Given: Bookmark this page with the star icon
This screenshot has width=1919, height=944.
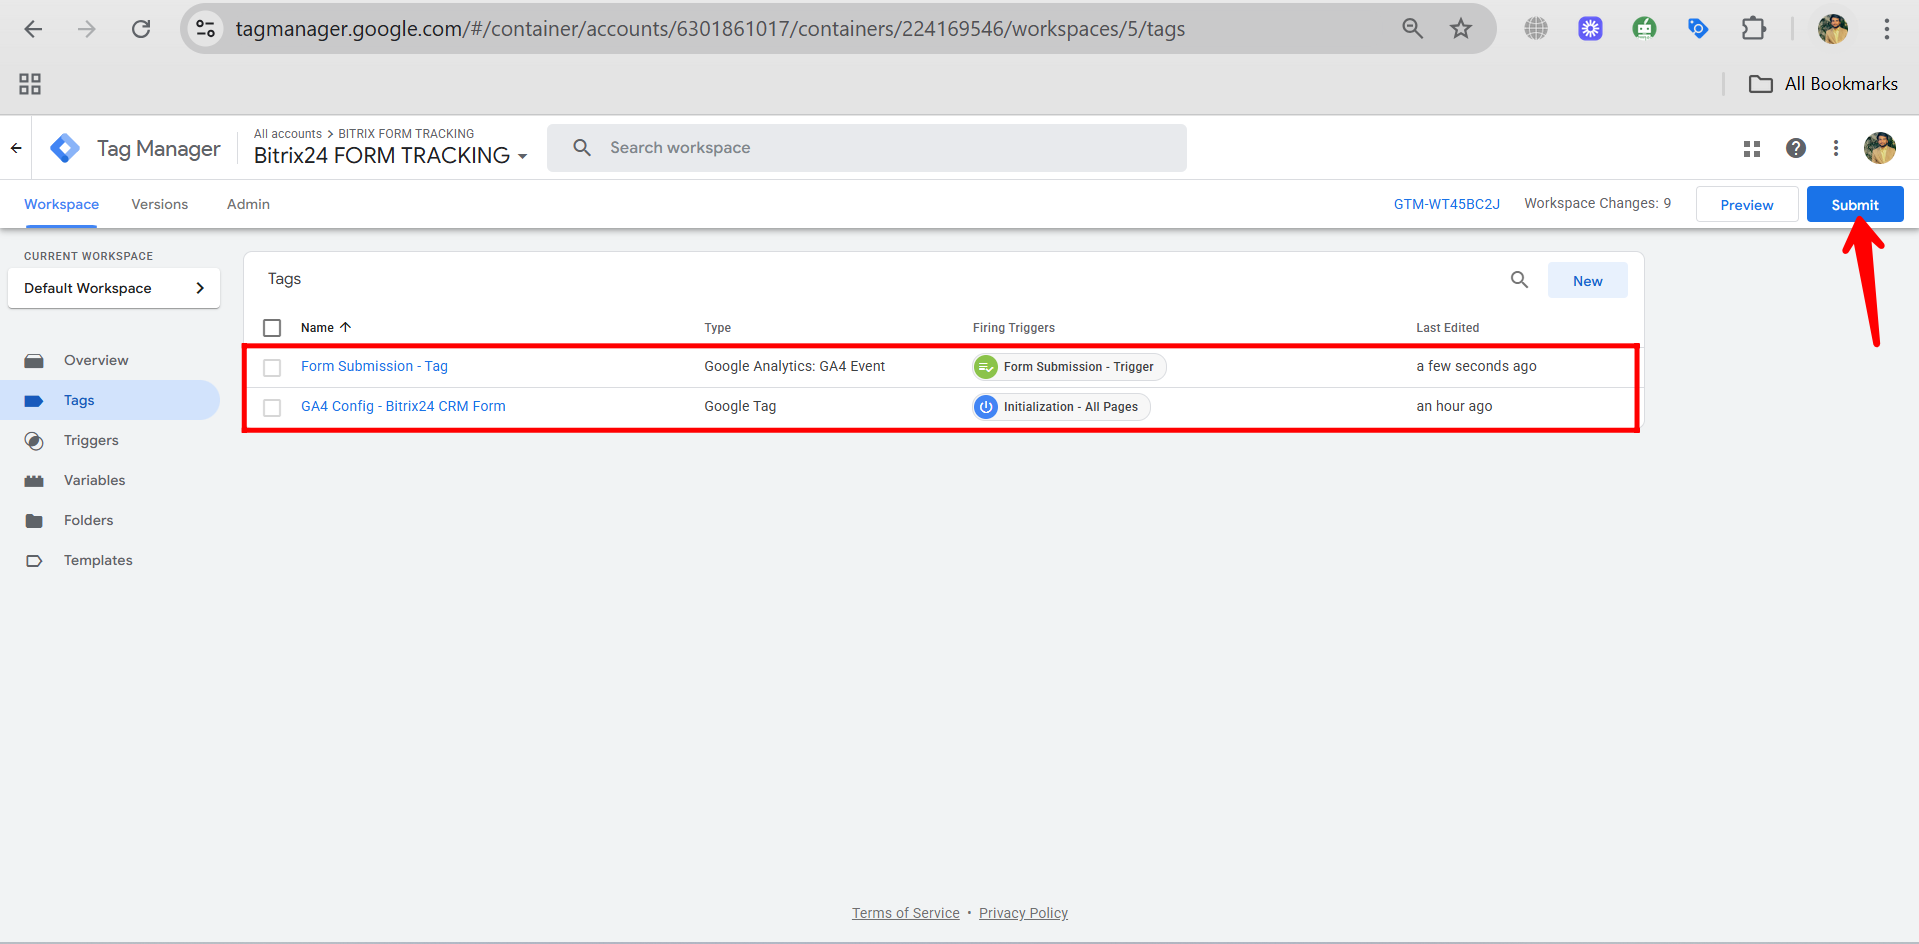Looking at the screenshot, I should coord(1461,29).
